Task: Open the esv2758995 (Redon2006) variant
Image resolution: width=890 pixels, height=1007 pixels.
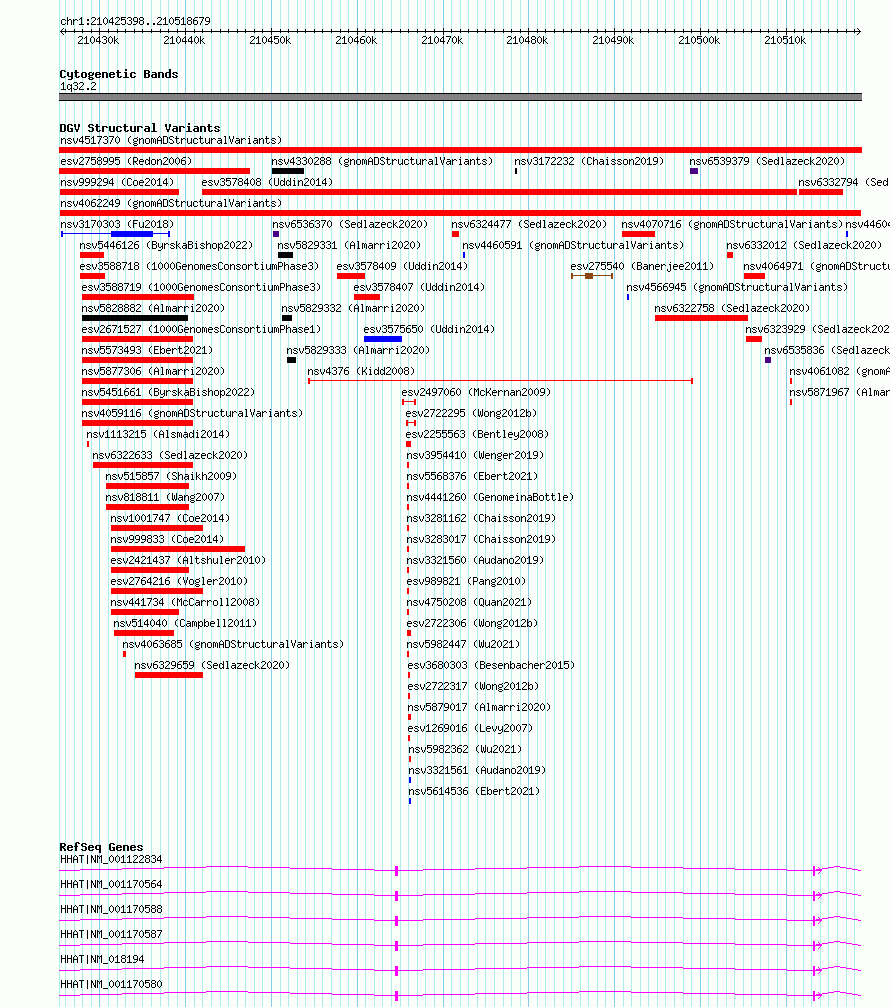Action: pyautogui.click(x=126, y=161)
